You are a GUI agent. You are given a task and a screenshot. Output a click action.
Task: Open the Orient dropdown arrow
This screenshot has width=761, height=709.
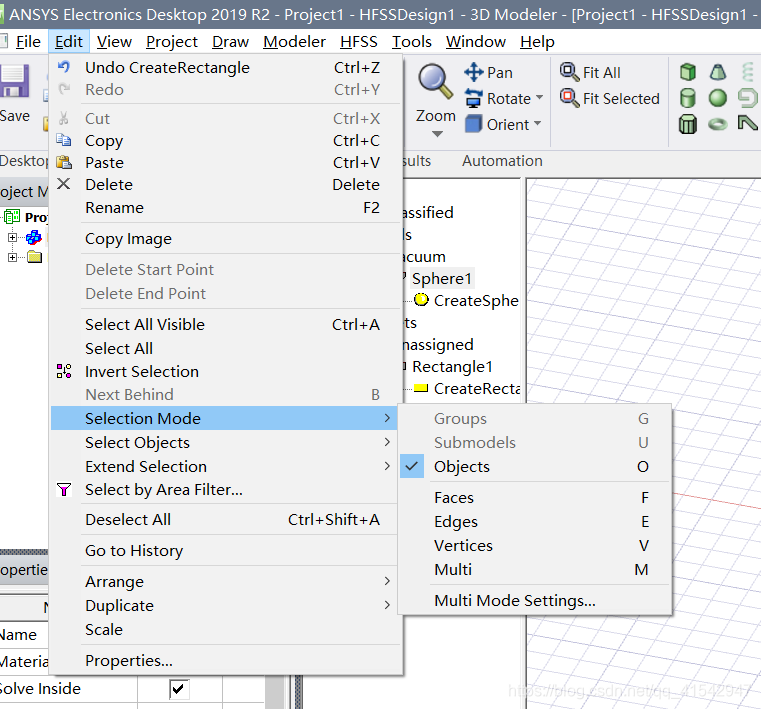(537, 124)
